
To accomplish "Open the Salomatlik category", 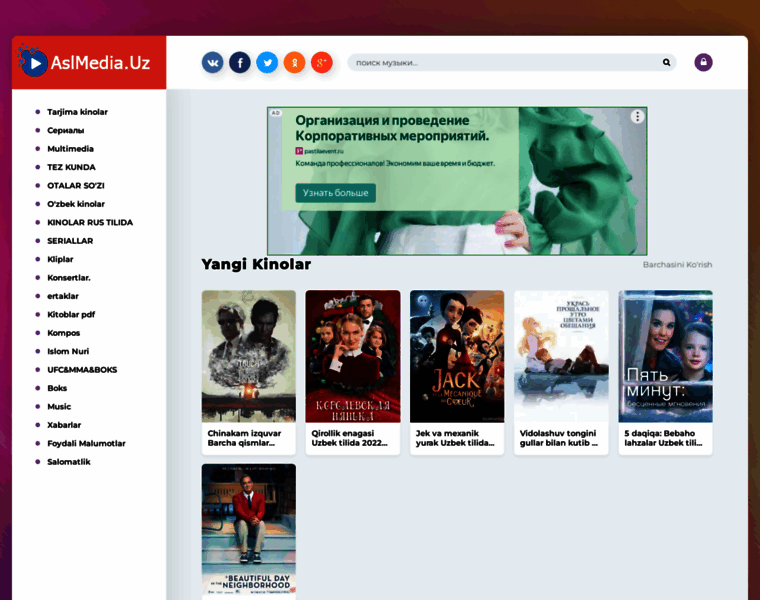I will click(x=69, y=462).
